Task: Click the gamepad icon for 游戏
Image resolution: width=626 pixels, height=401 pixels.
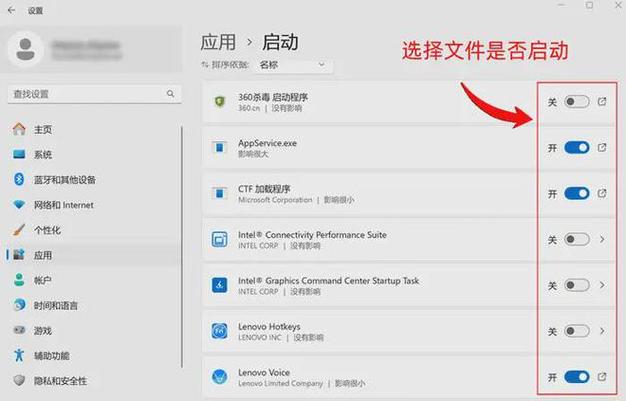Action: click(x=19, y=330)
